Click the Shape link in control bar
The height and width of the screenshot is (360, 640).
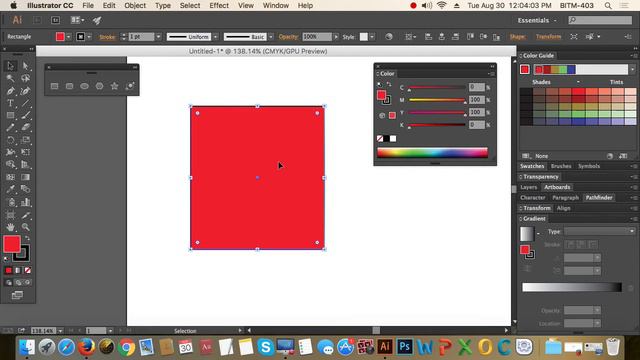[x=518, y=37]
